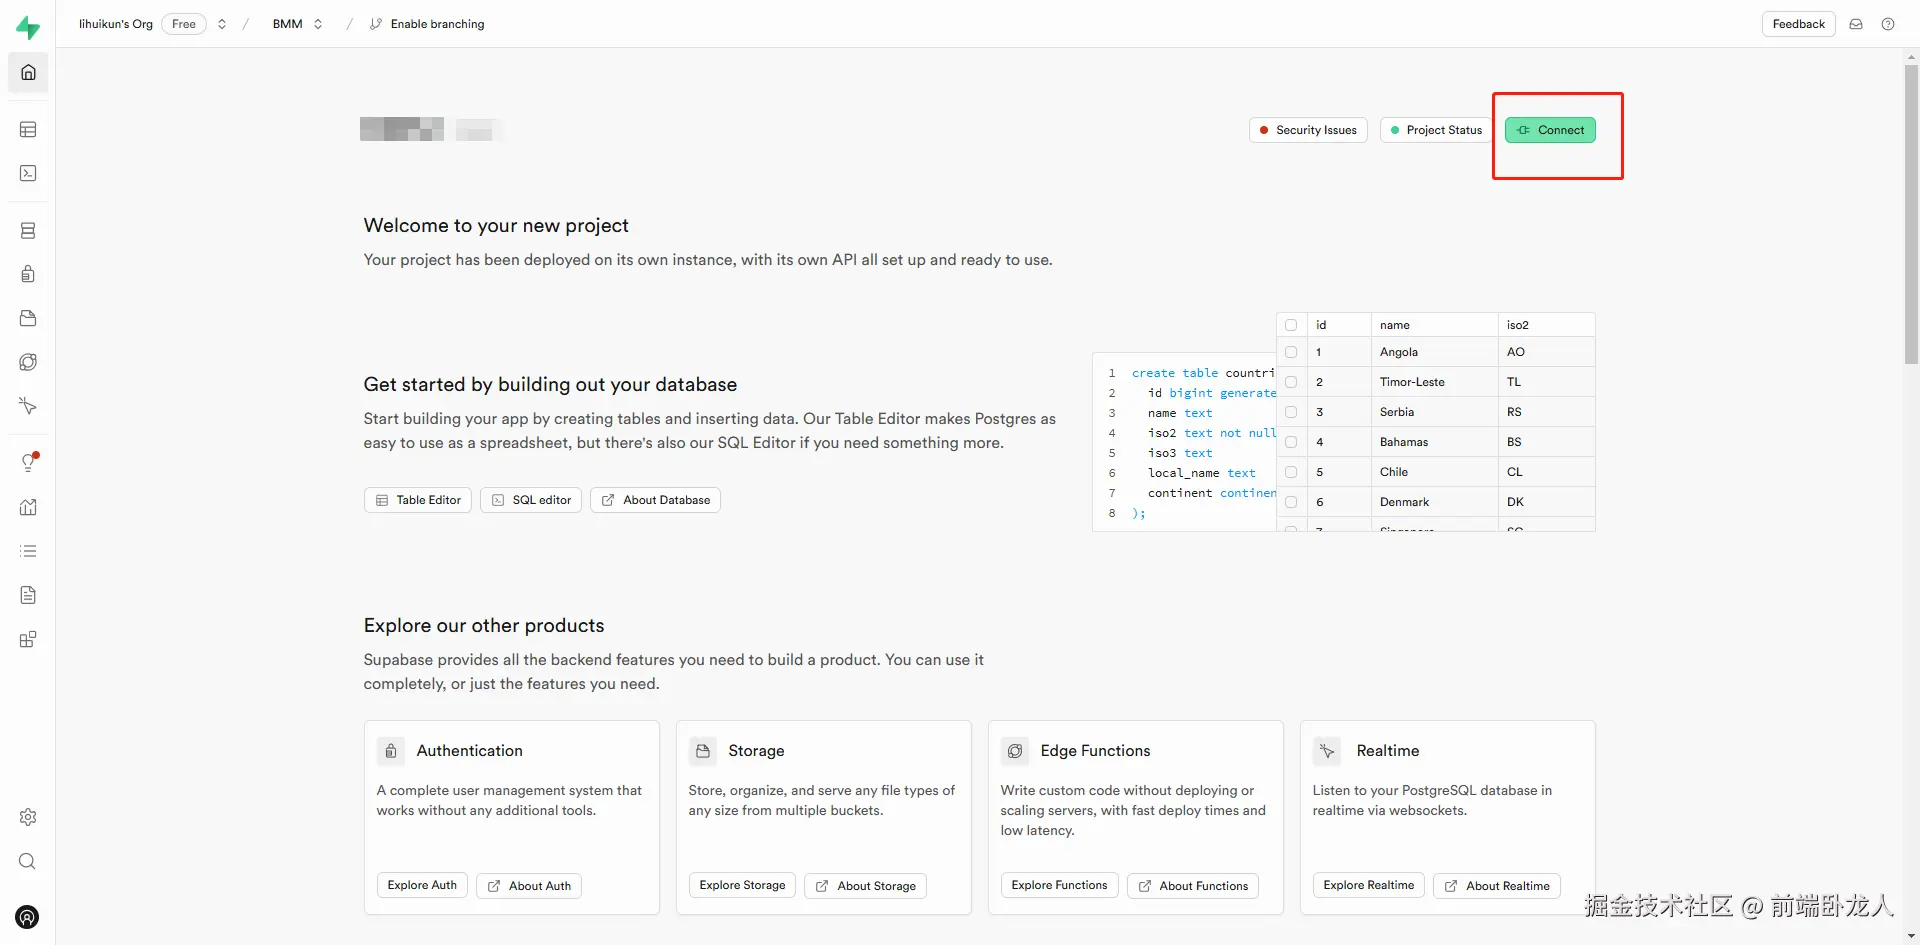
Task: Check the box for the Serbia row
Action: coord(1291,412)
